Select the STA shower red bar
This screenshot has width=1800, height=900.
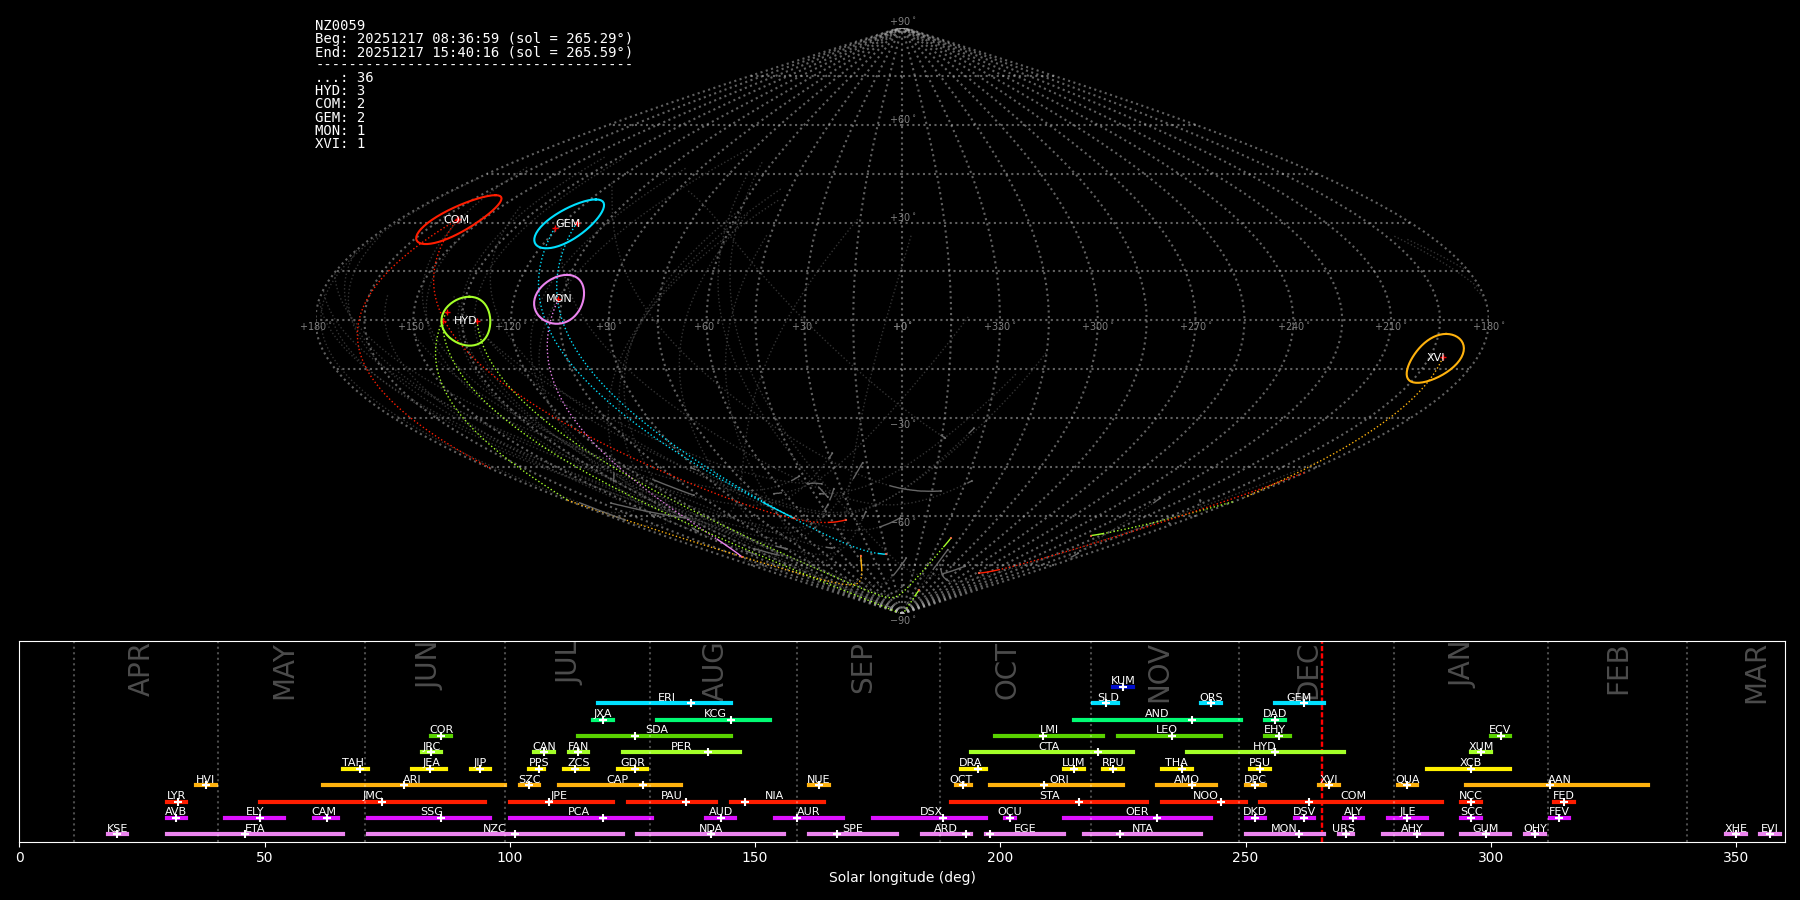point(1048,802)
